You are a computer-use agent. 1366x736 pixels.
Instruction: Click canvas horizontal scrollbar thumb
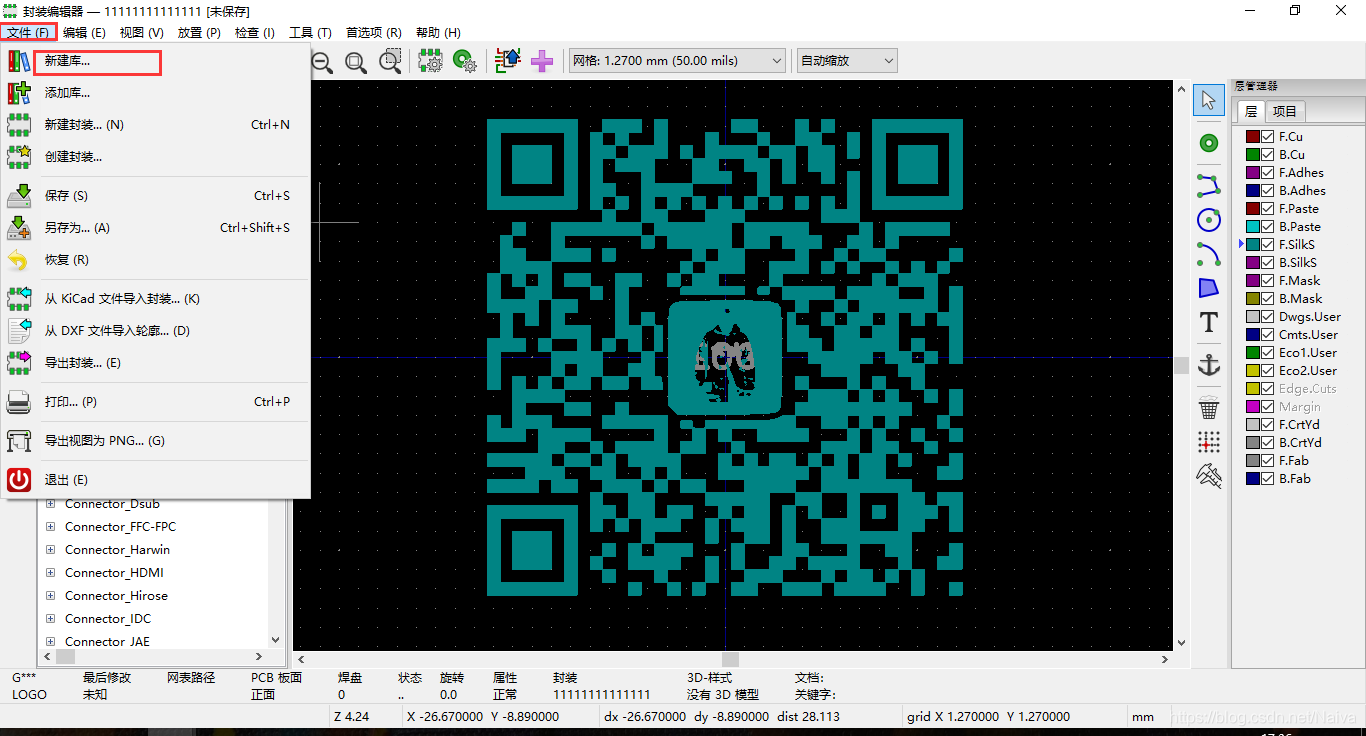pyautogui.click(x=731, y=660)
